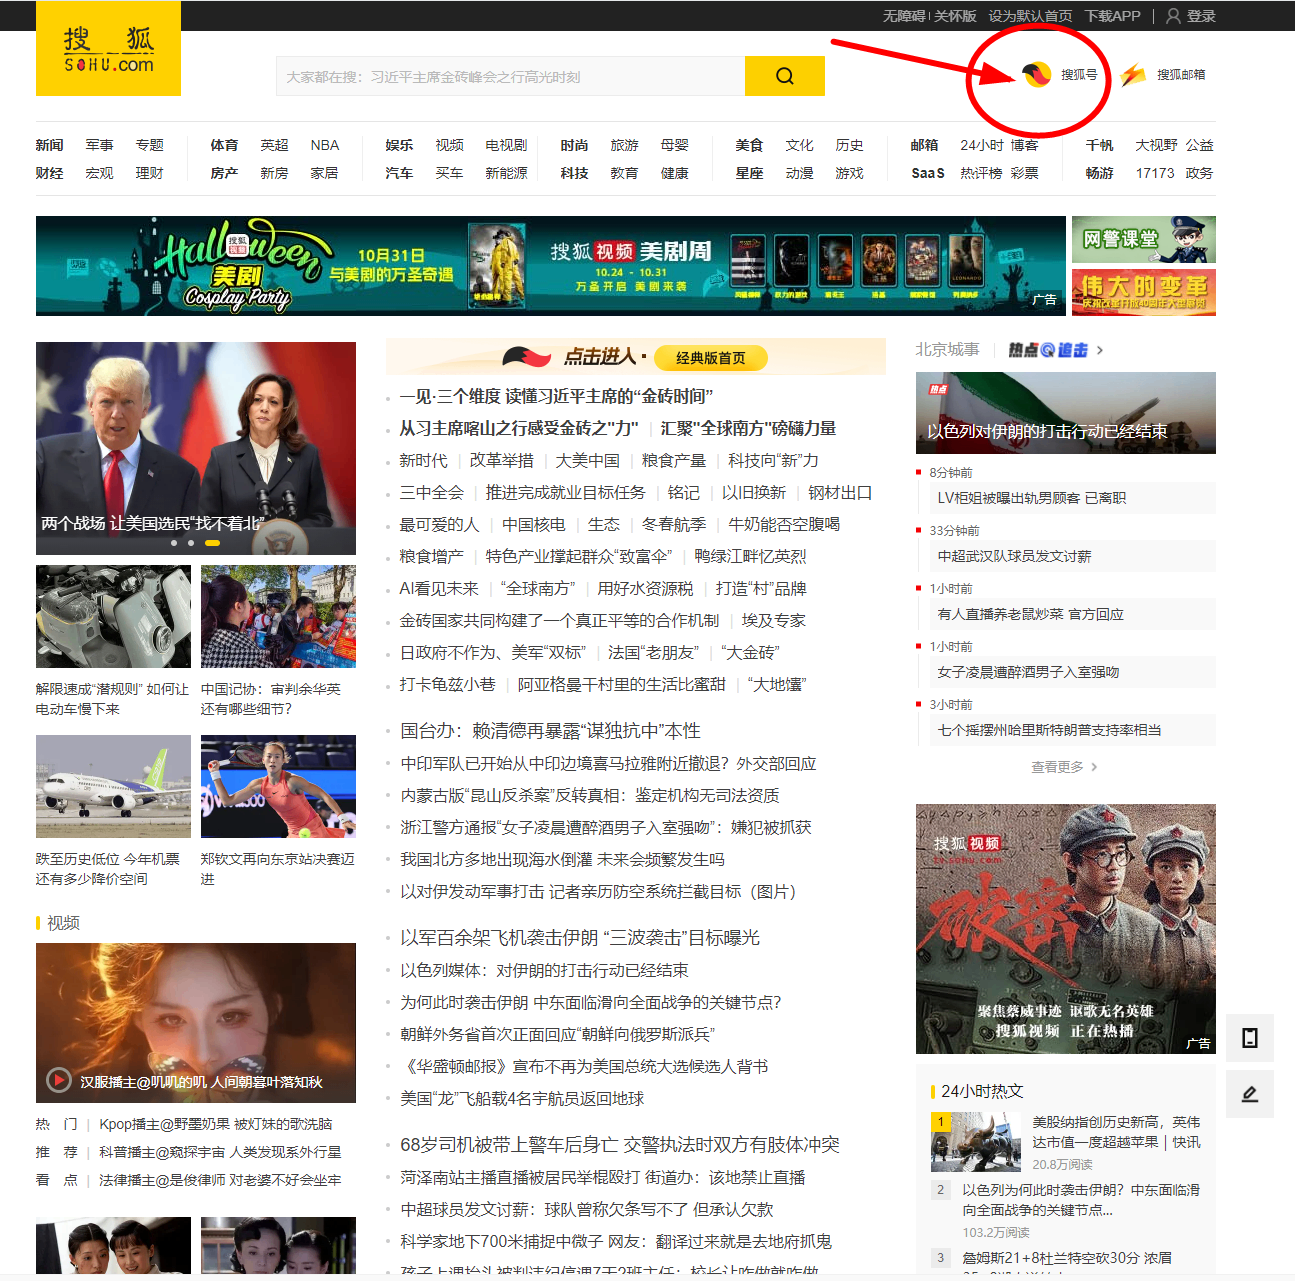The image size is (1295, 1281).
Task: Open 视频 section heading
Action: tap(63, 923)
